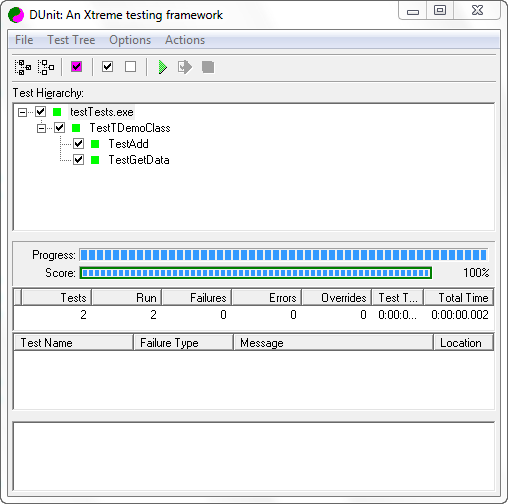Uncheck the TestGetData checkbox
Screen dimensions: 508x504
tap(79, 160)
